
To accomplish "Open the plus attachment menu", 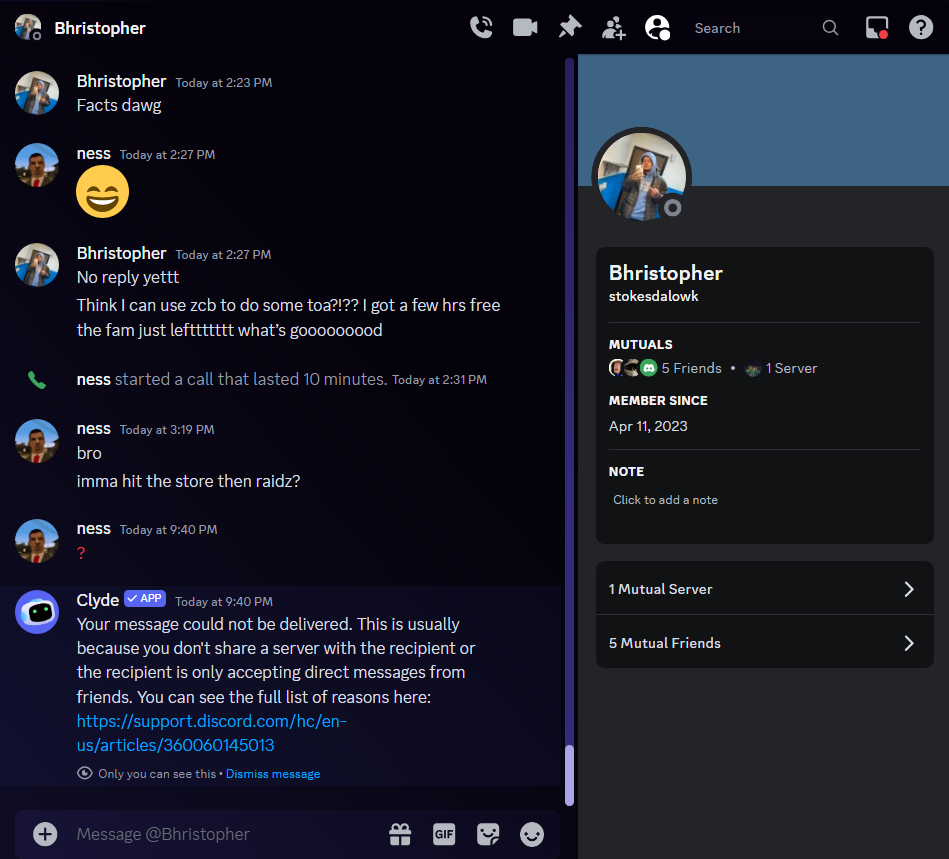I will (45, 834).
